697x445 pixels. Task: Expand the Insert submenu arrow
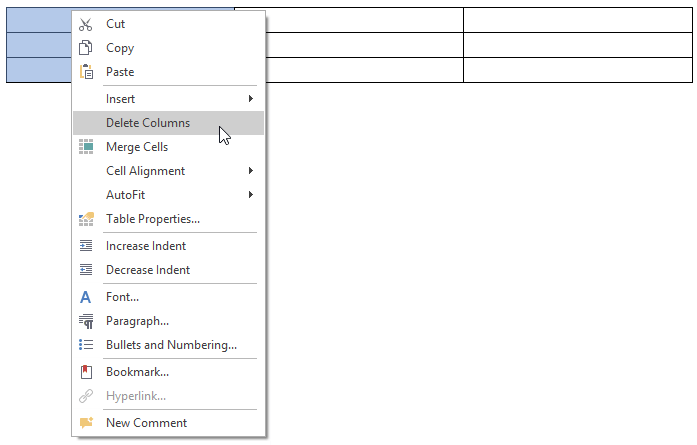click(251, 99)
